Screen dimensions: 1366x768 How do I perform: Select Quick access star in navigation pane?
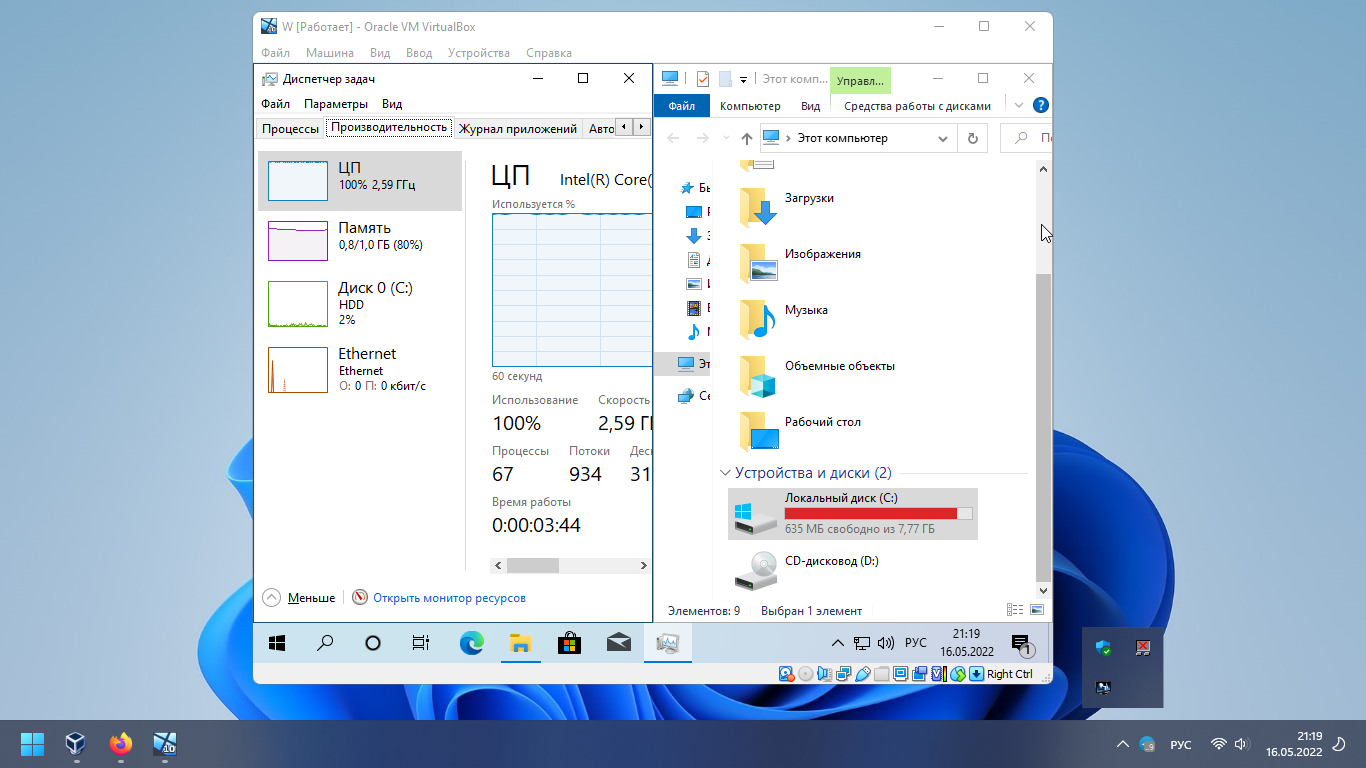point(687,187)
